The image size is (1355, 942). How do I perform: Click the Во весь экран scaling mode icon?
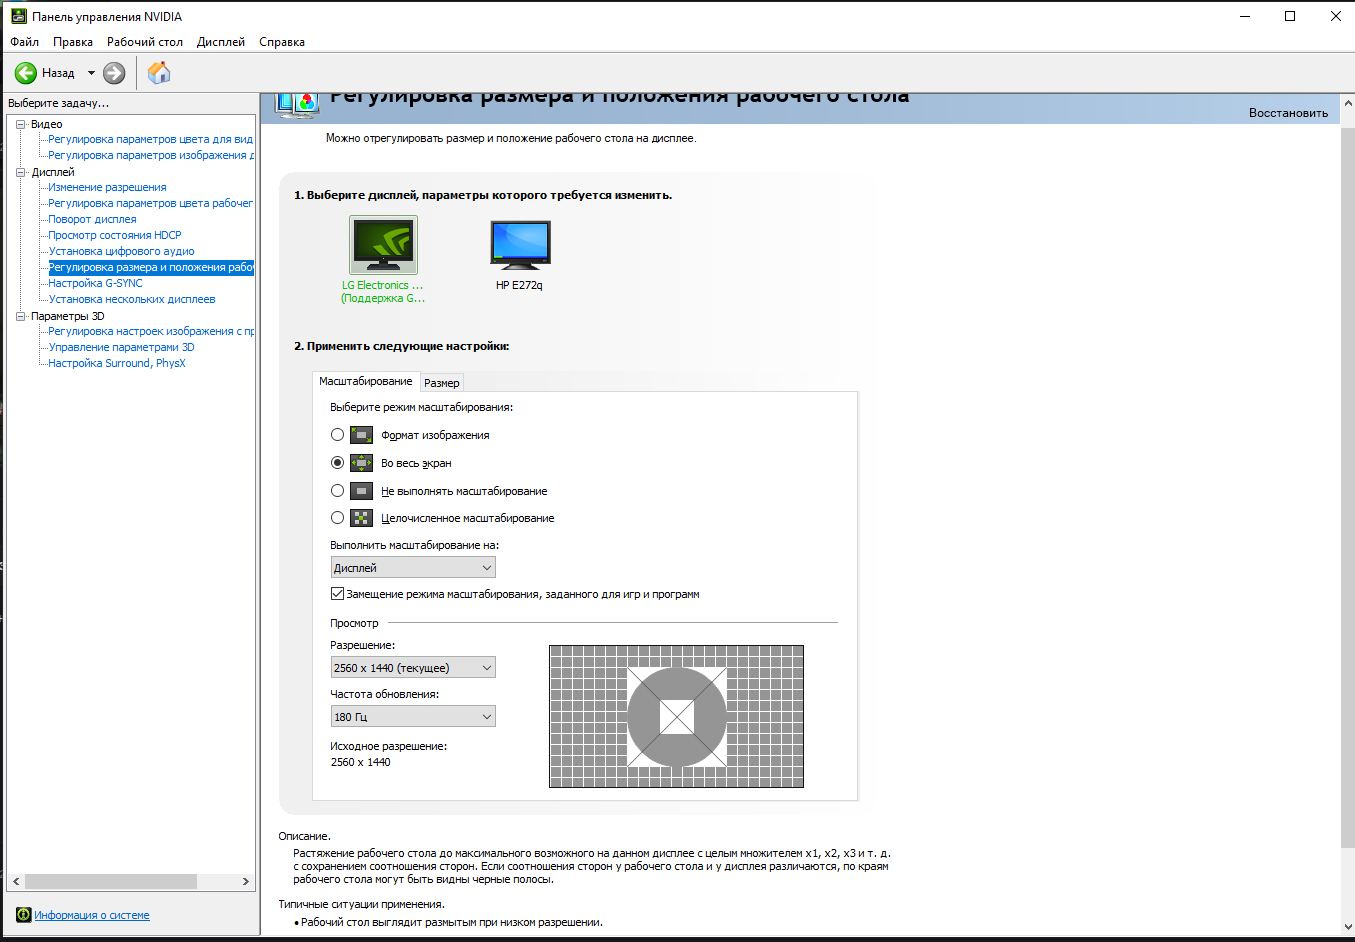(361, 463)
